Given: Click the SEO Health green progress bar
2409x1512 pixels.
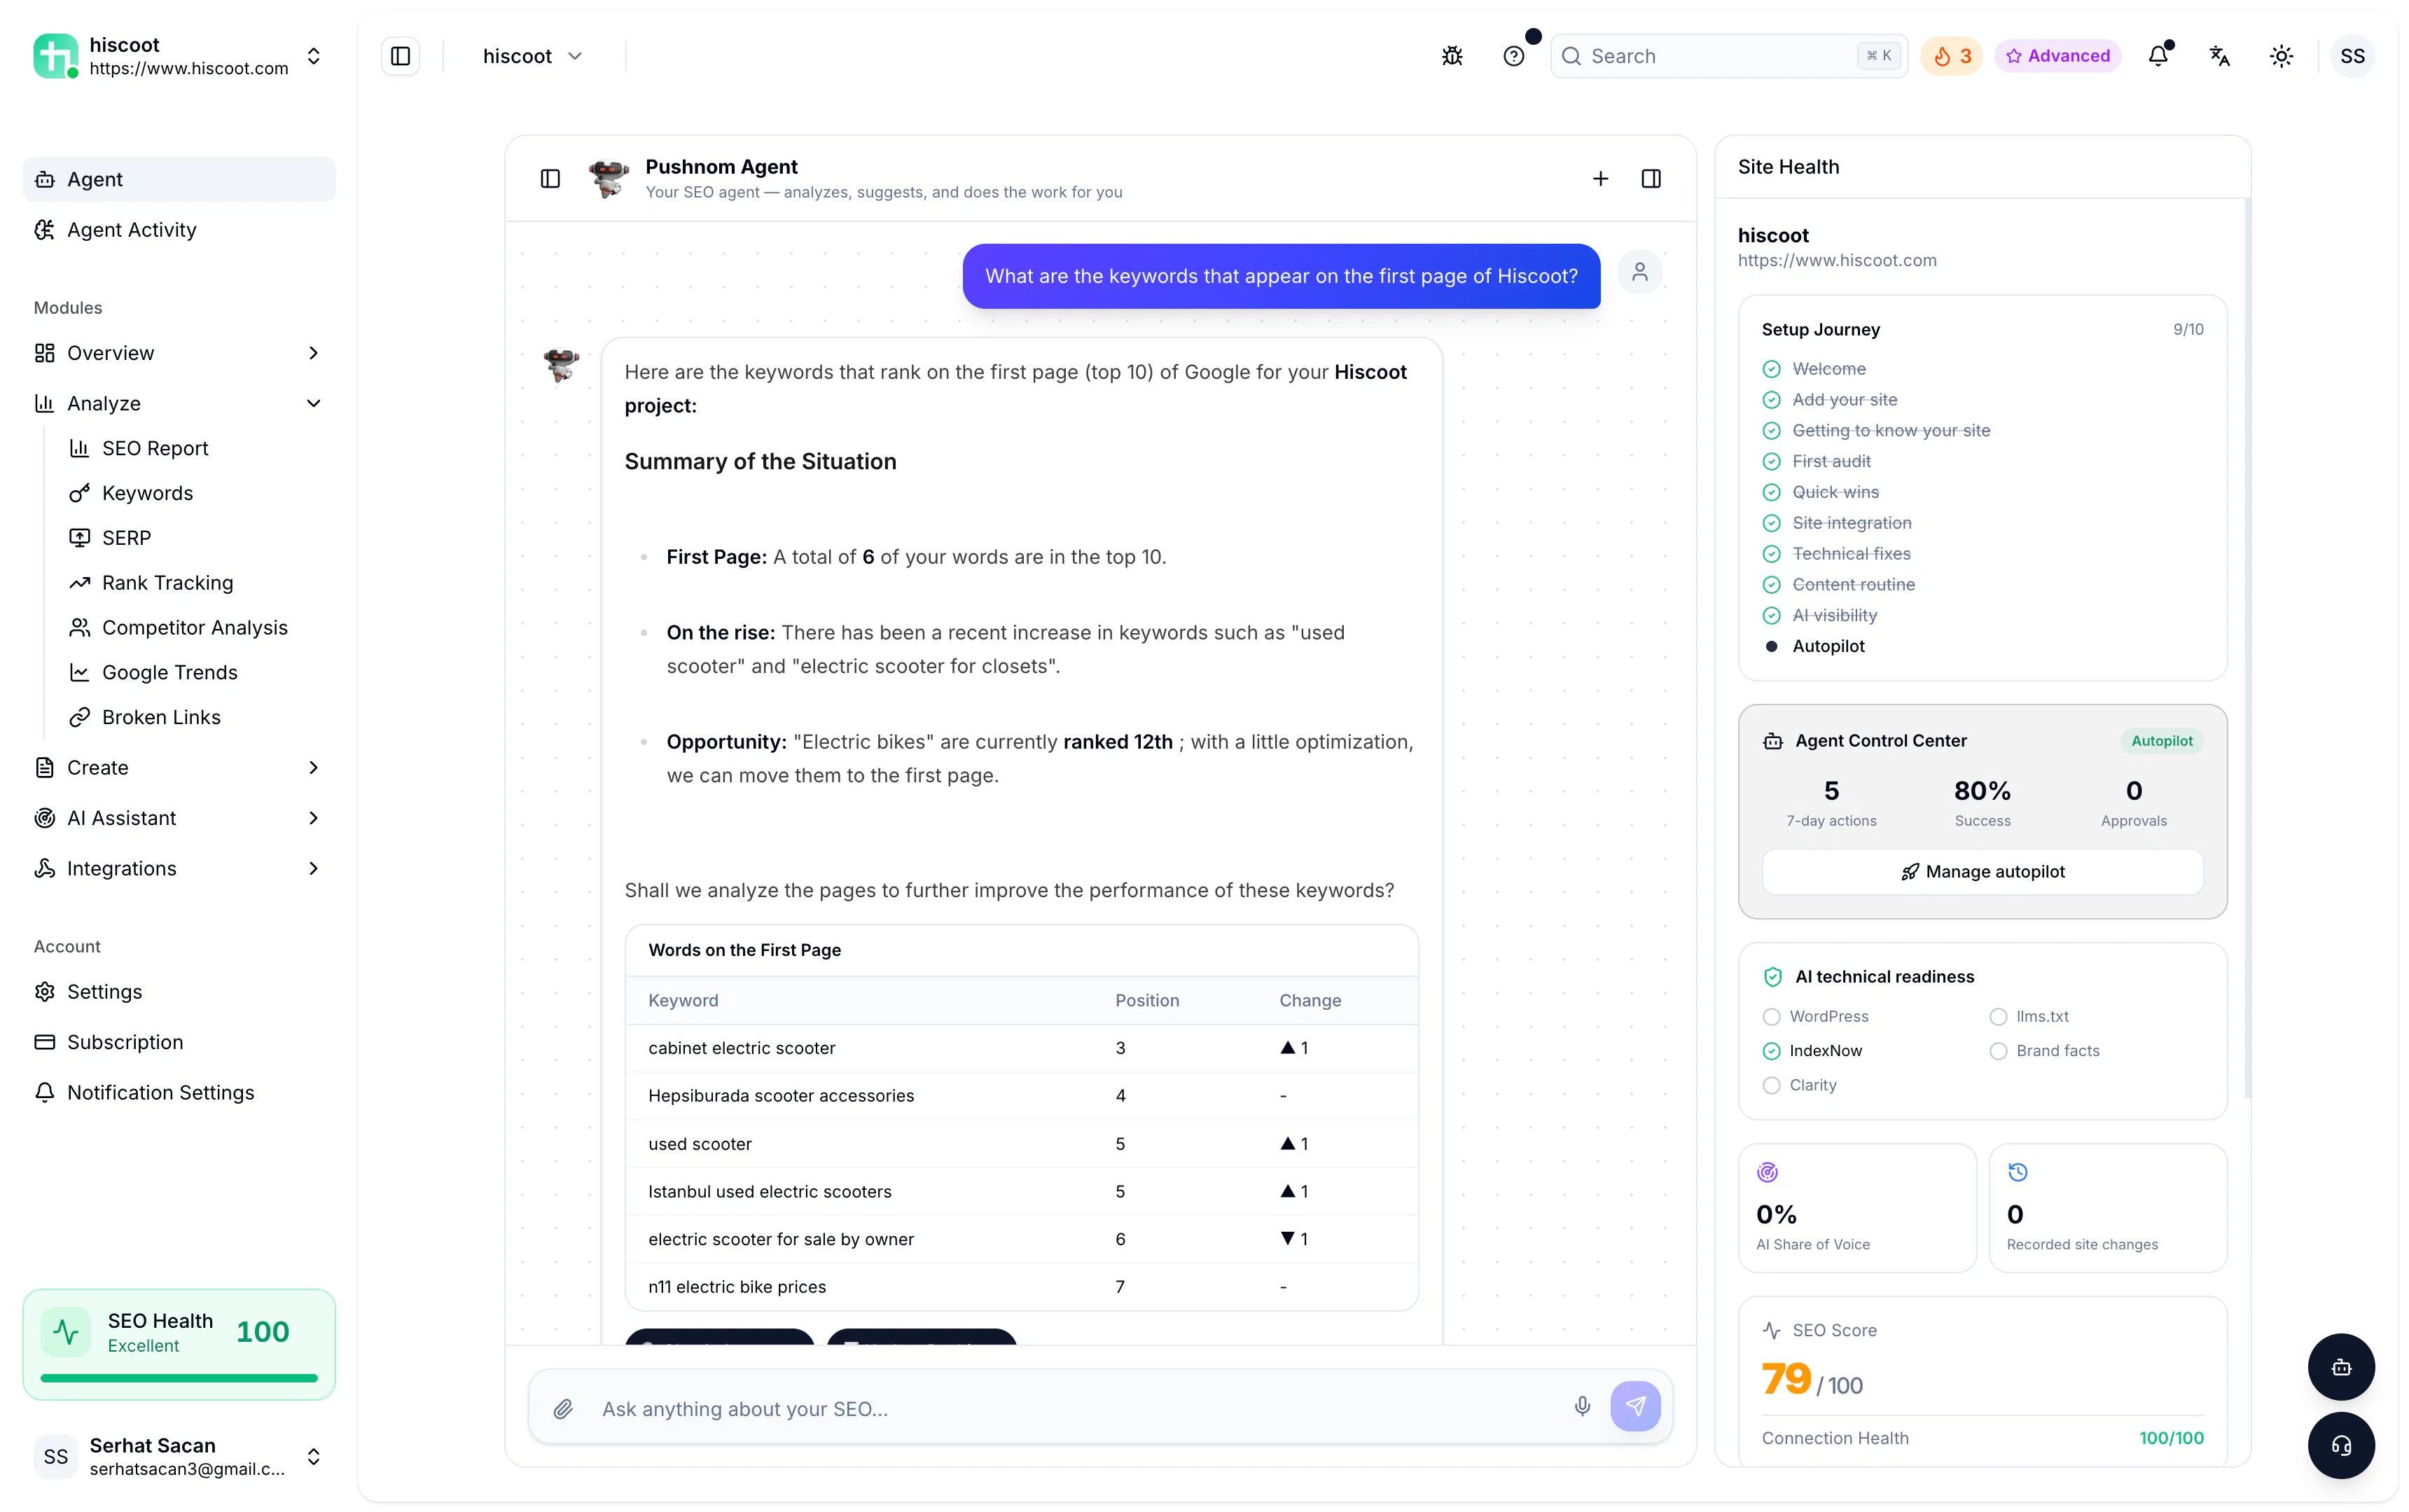Looking at the screenshot, I should (179, 1378).
